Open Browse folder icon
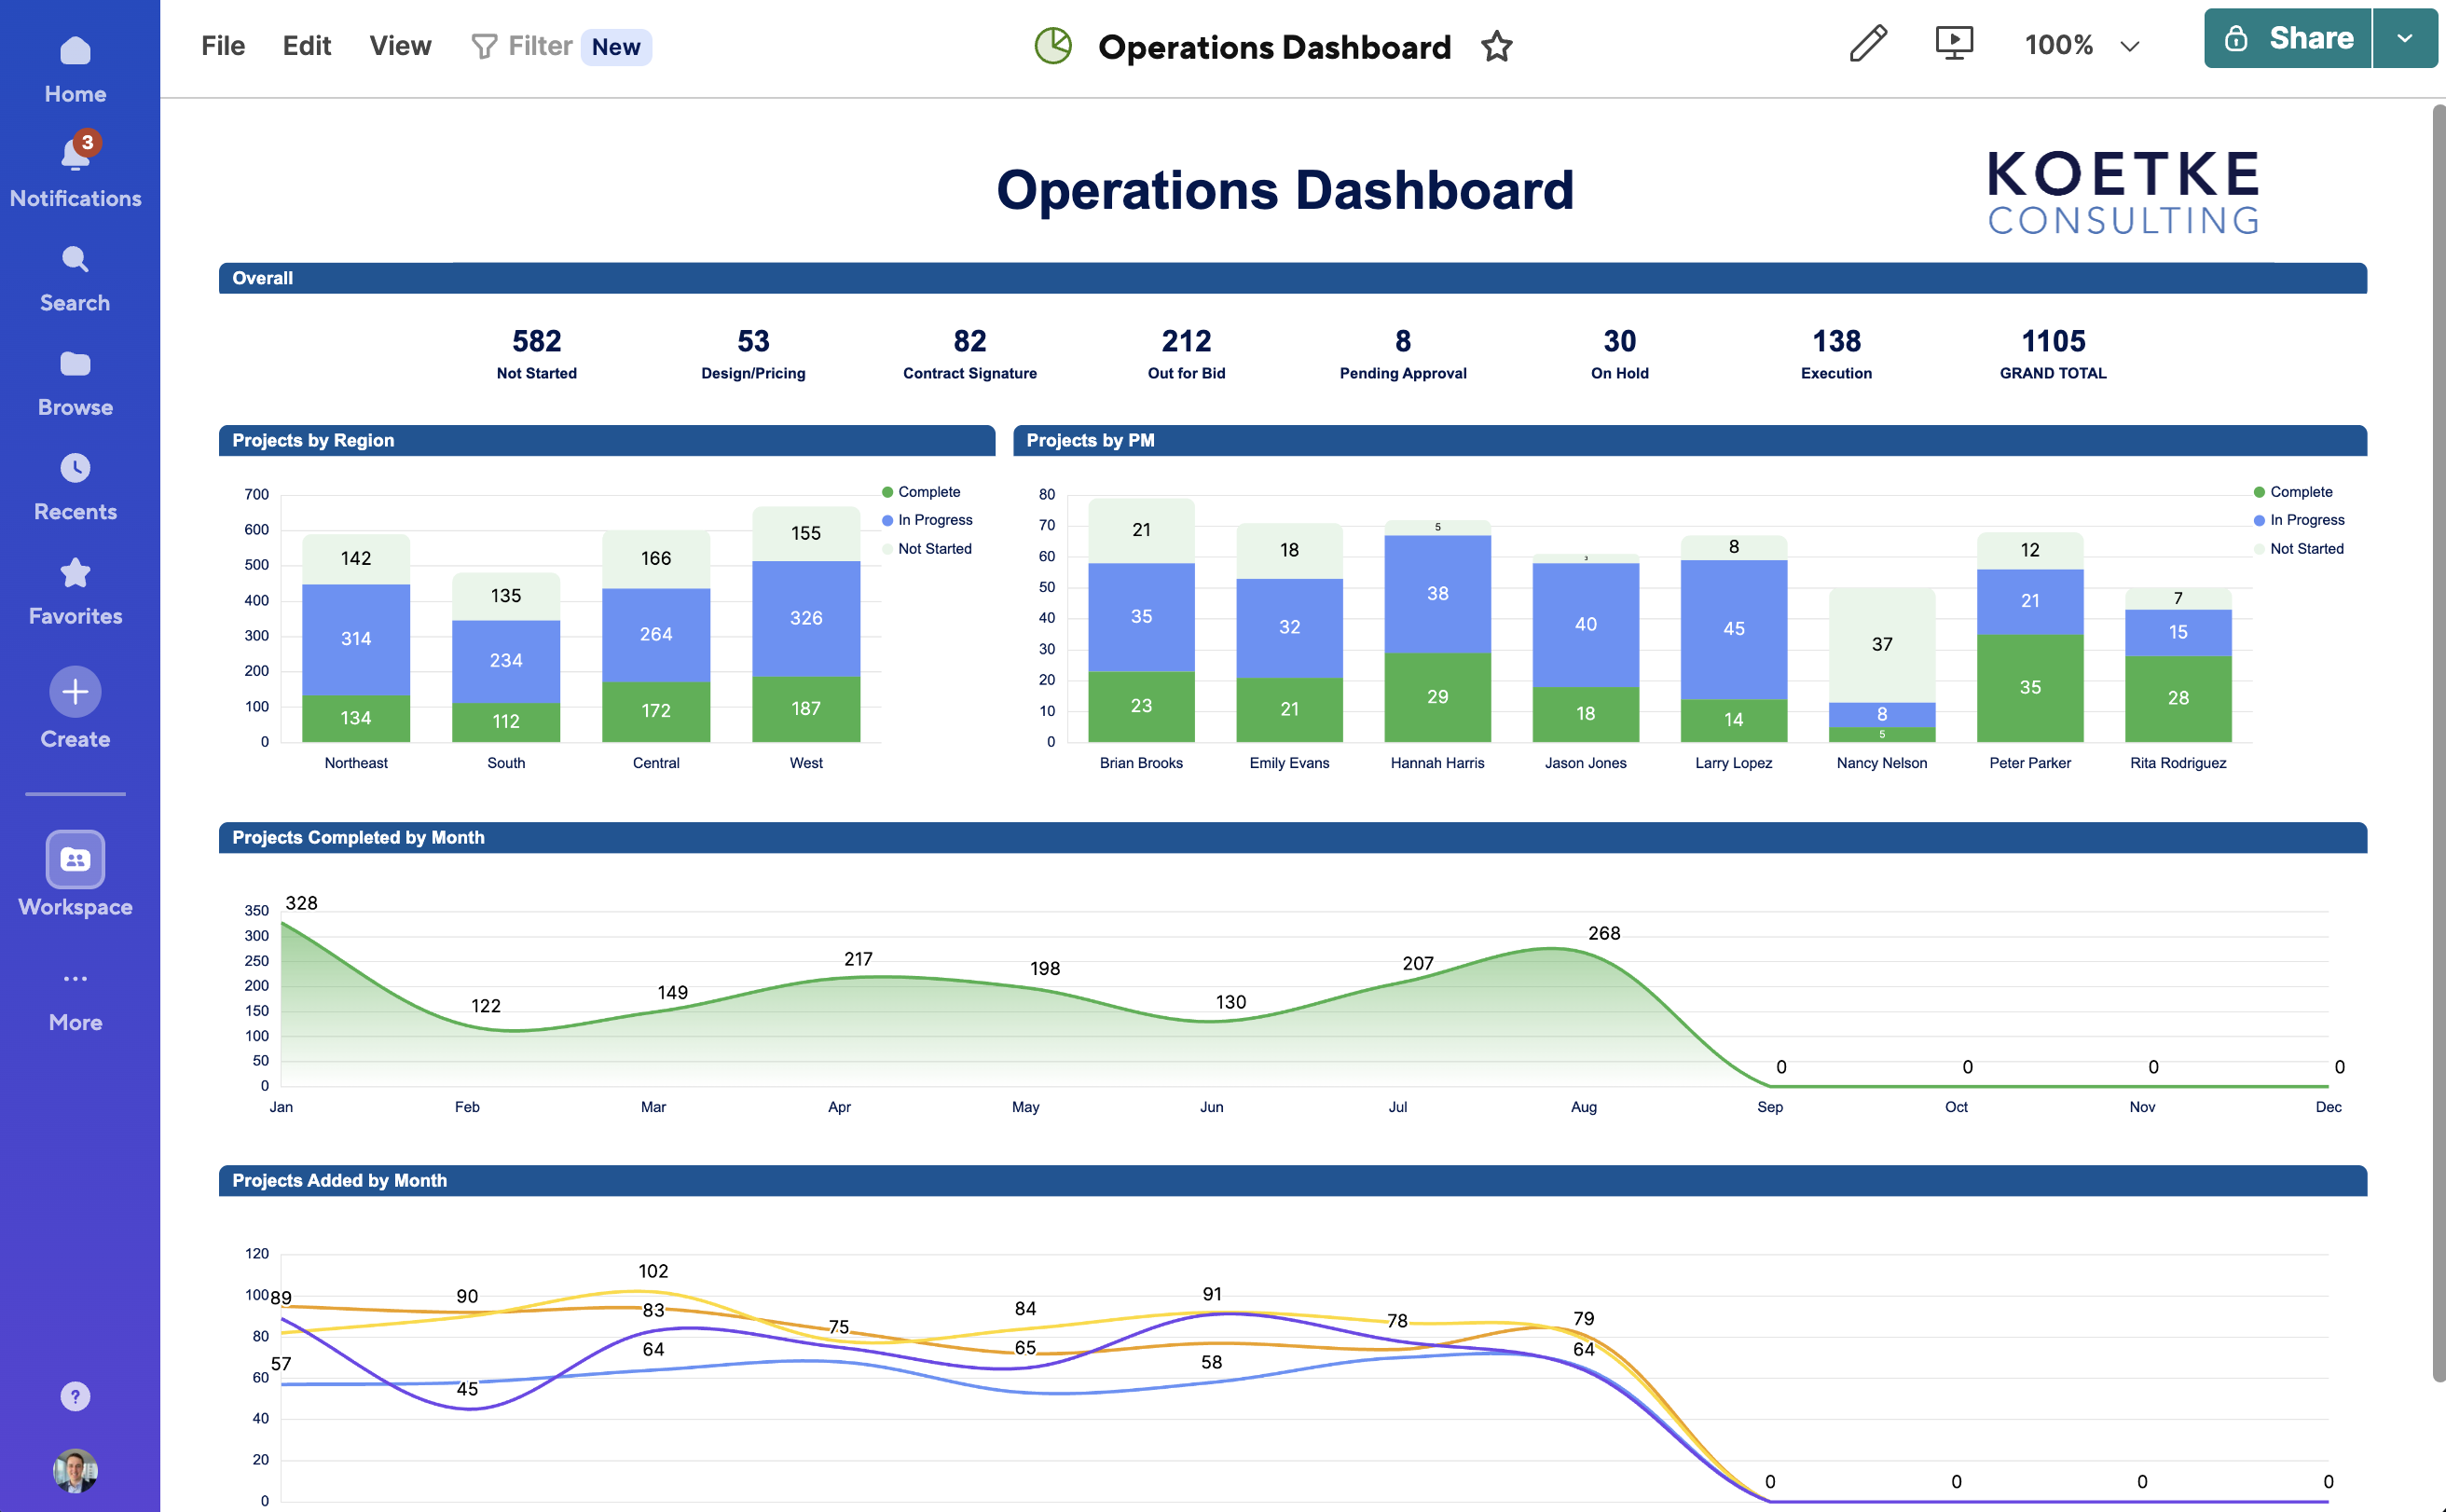Viewport: 2446px width, 1512px height. [75, 365]
